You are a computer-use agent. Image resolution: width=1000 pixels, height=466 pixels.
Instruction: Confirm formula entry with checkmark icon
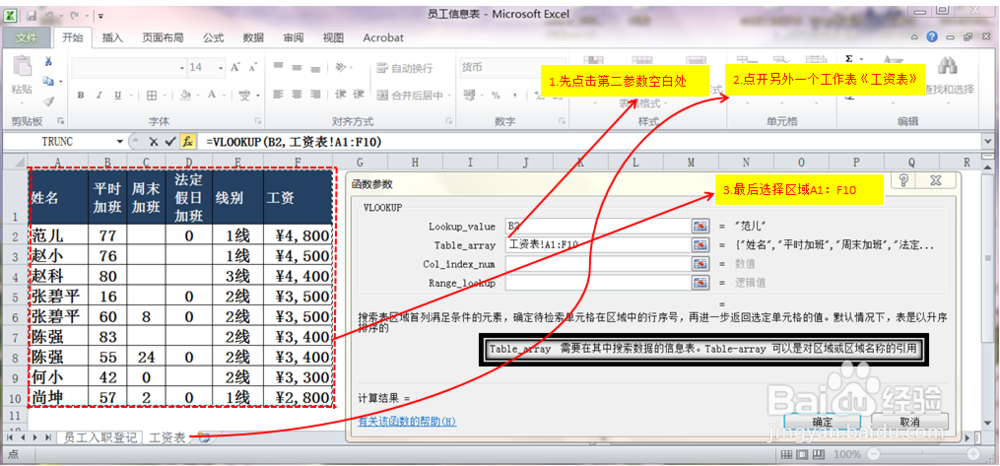(x=170, y=142)
